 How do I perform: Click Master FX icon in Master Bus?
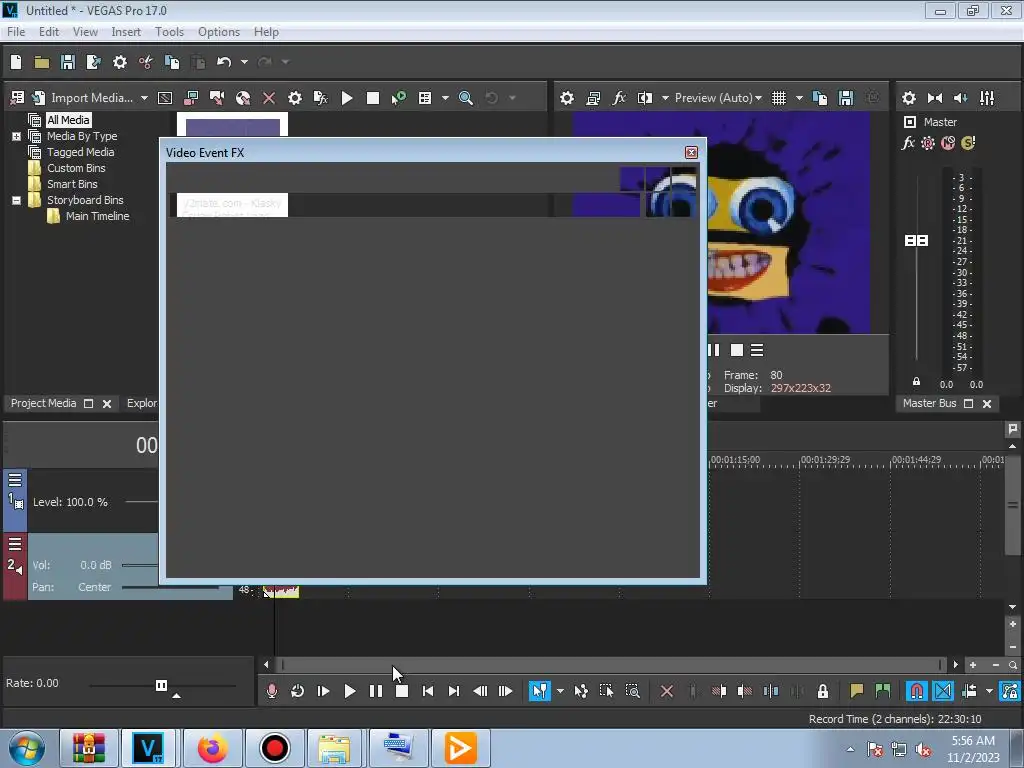click(908, 143)
